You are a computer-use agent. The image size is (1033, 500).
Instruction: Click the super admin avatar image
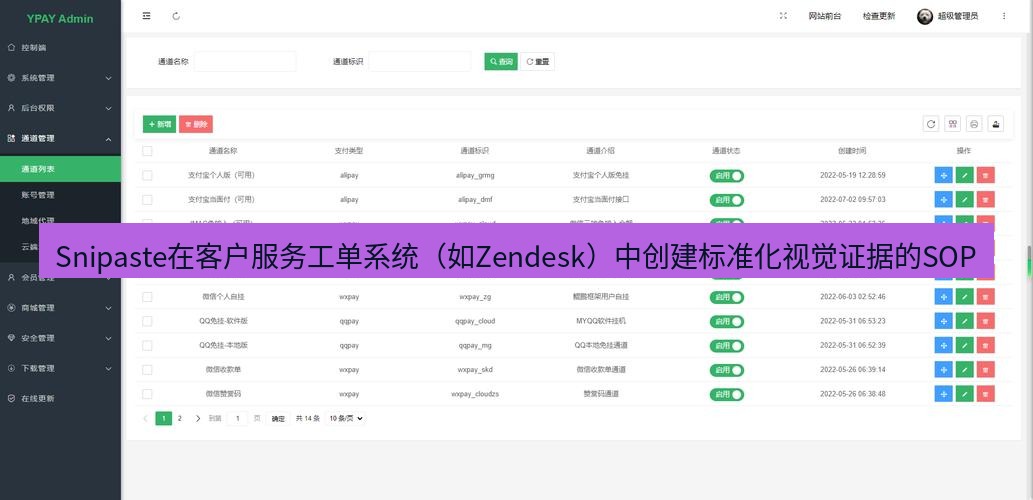pos(925,16)
